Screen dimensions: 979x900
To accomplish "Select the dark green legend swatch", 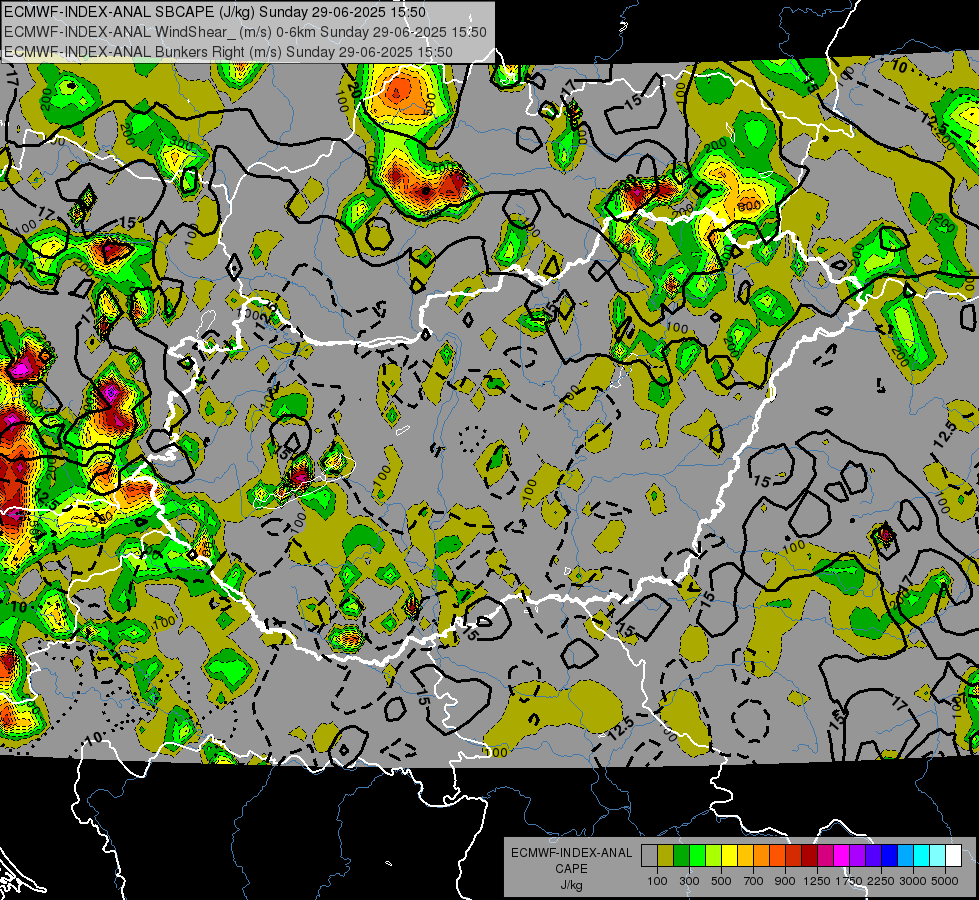I will (681, 856).
